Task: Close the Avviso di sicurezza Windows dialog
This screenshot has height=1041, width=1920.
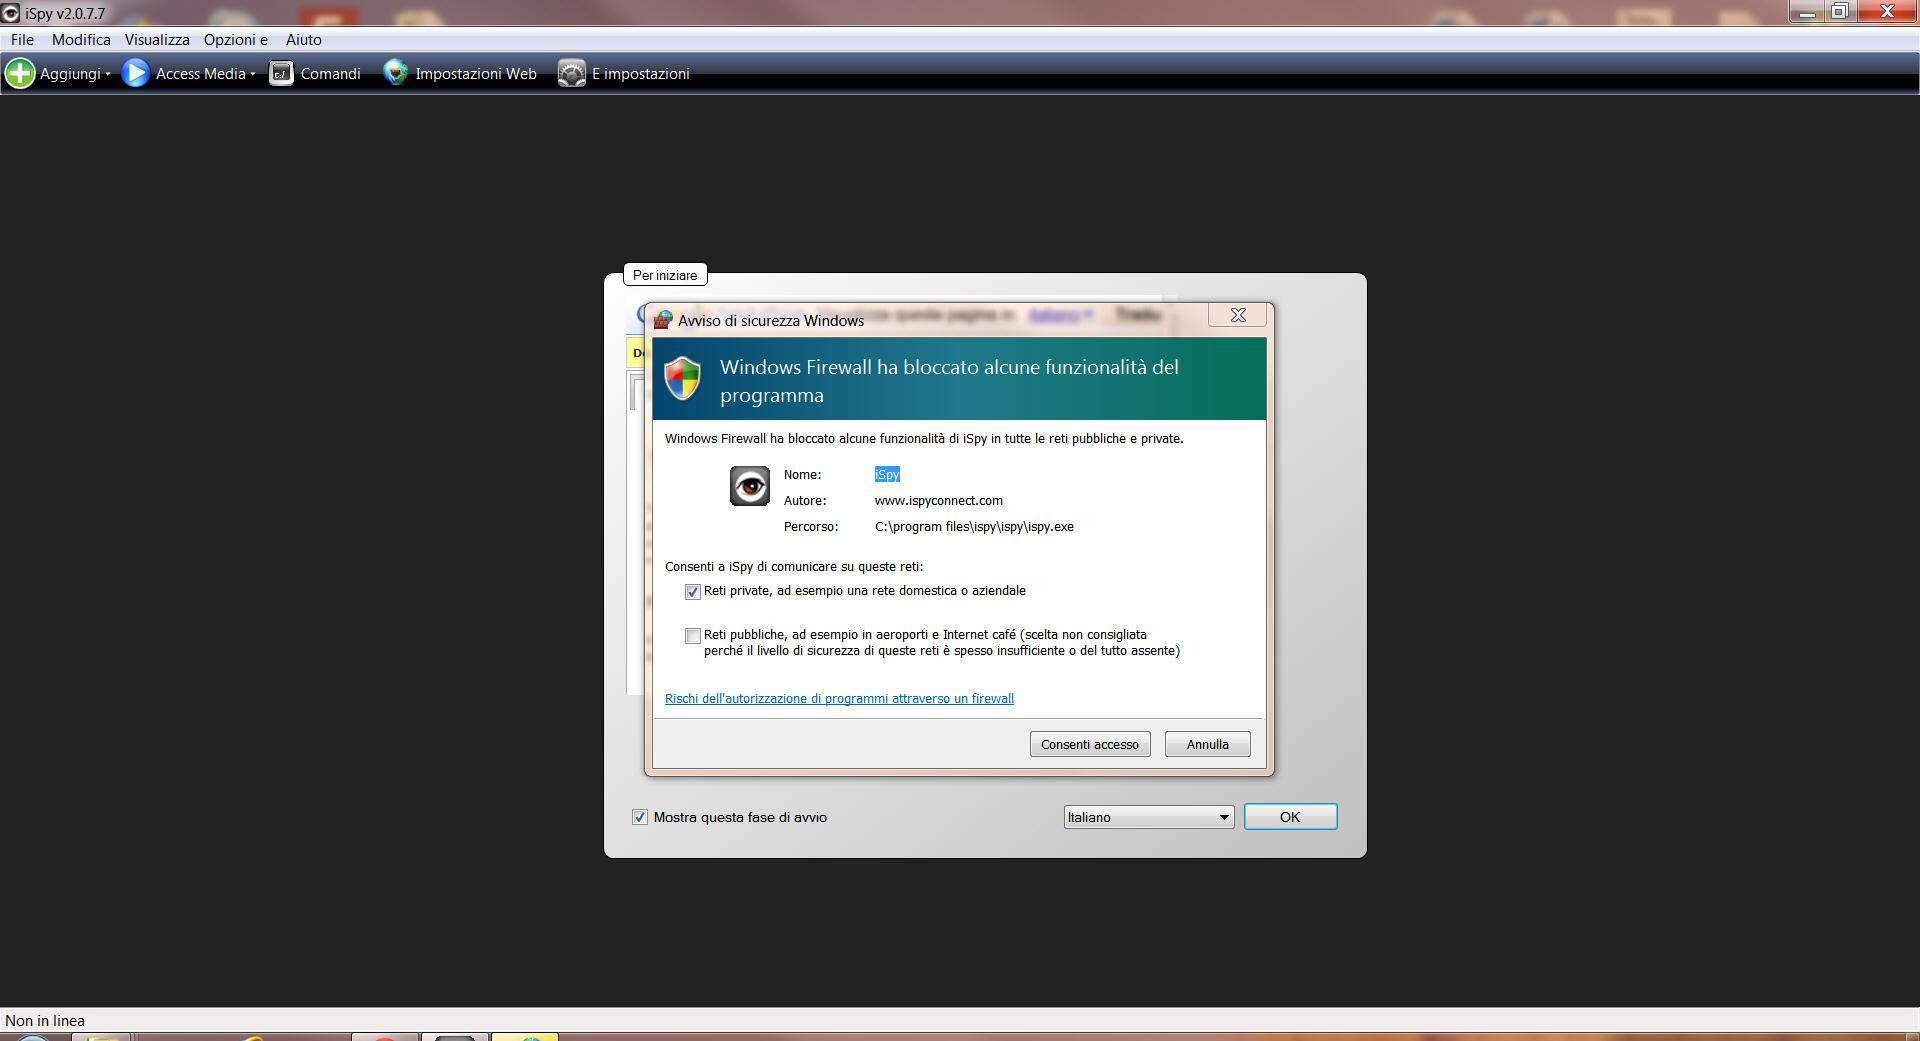Action: pos(1238,315)
